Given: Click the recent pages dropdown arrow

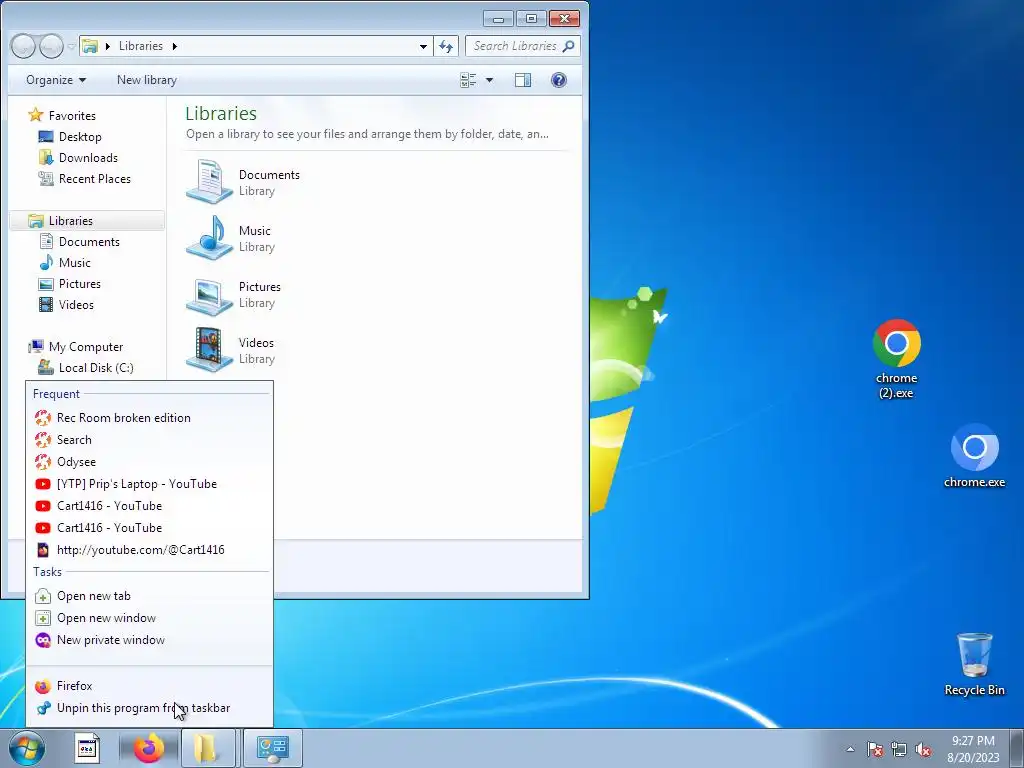Looking at the screenshot, I should pos(71,46).
